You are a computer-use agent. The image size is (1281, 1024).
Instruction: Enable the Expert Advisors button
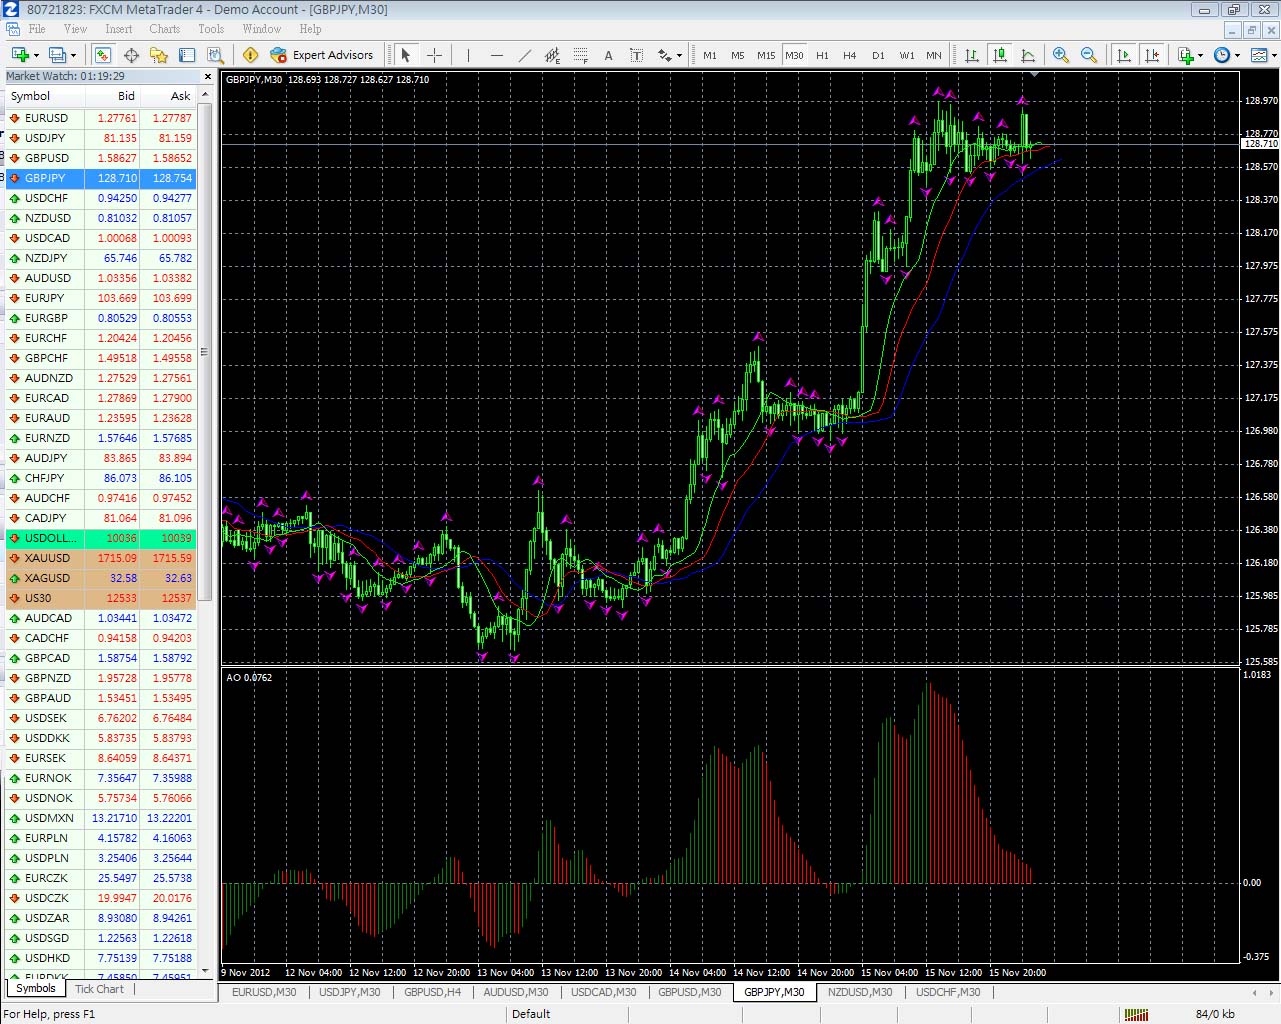tap(322, 55)
